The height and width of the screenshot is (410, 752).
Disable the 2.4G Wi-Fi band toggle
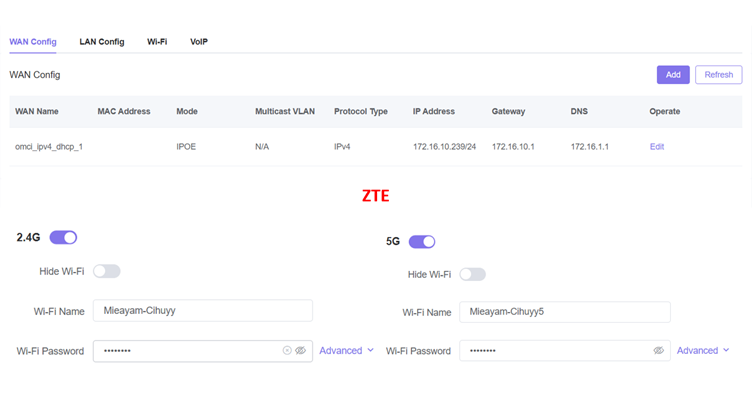coord(63,237)
